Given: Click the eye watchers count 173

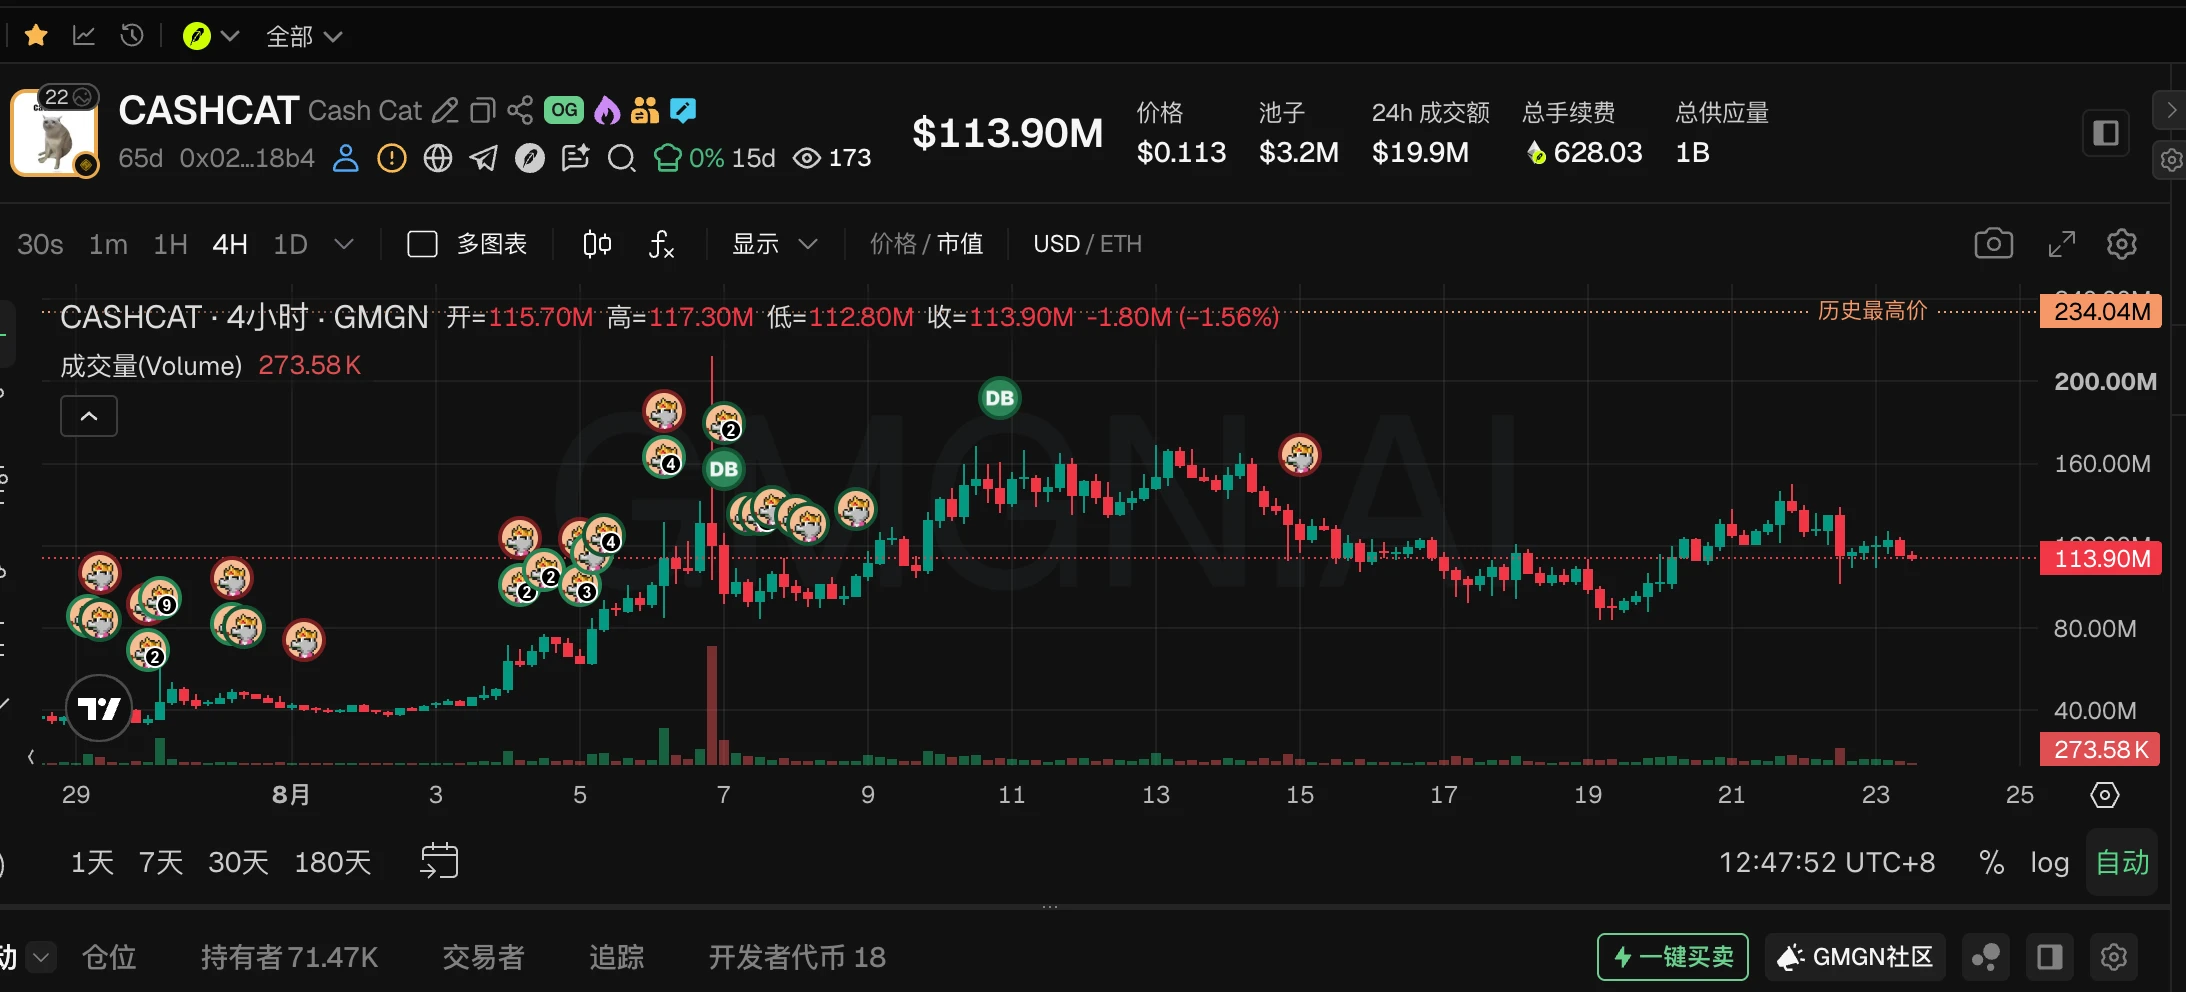Looking at the screenshot, I should tap(832, 158).
